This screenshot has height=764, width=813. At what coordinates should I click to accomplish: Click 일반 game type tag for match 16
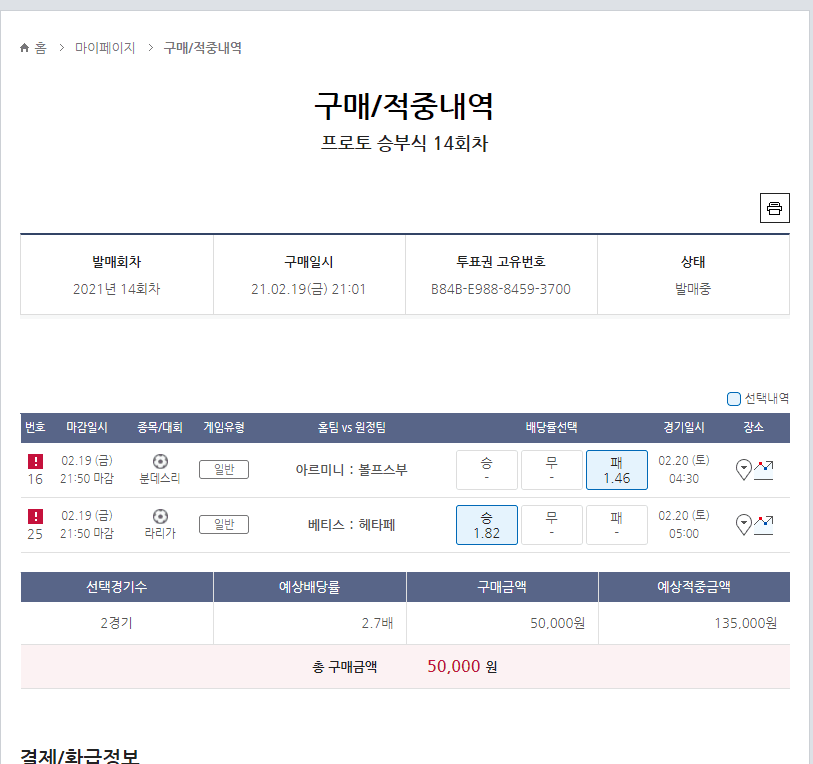pos(224,470)
